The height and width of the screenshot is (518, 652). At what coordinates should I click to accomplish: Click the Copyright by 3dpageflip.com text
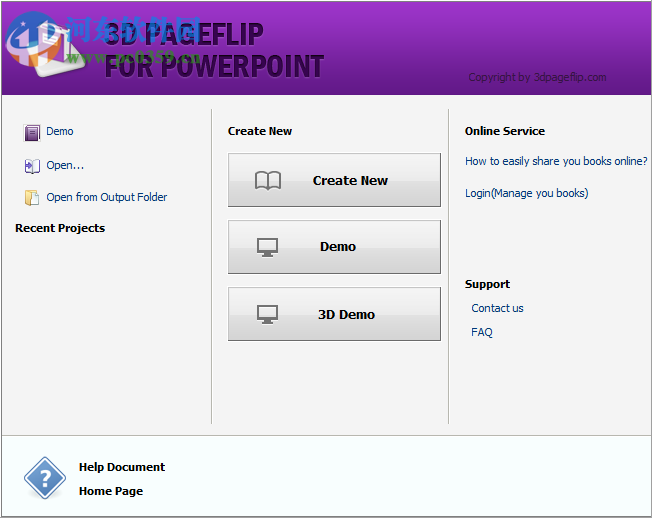pyautogui.click(x=537, y=77)
